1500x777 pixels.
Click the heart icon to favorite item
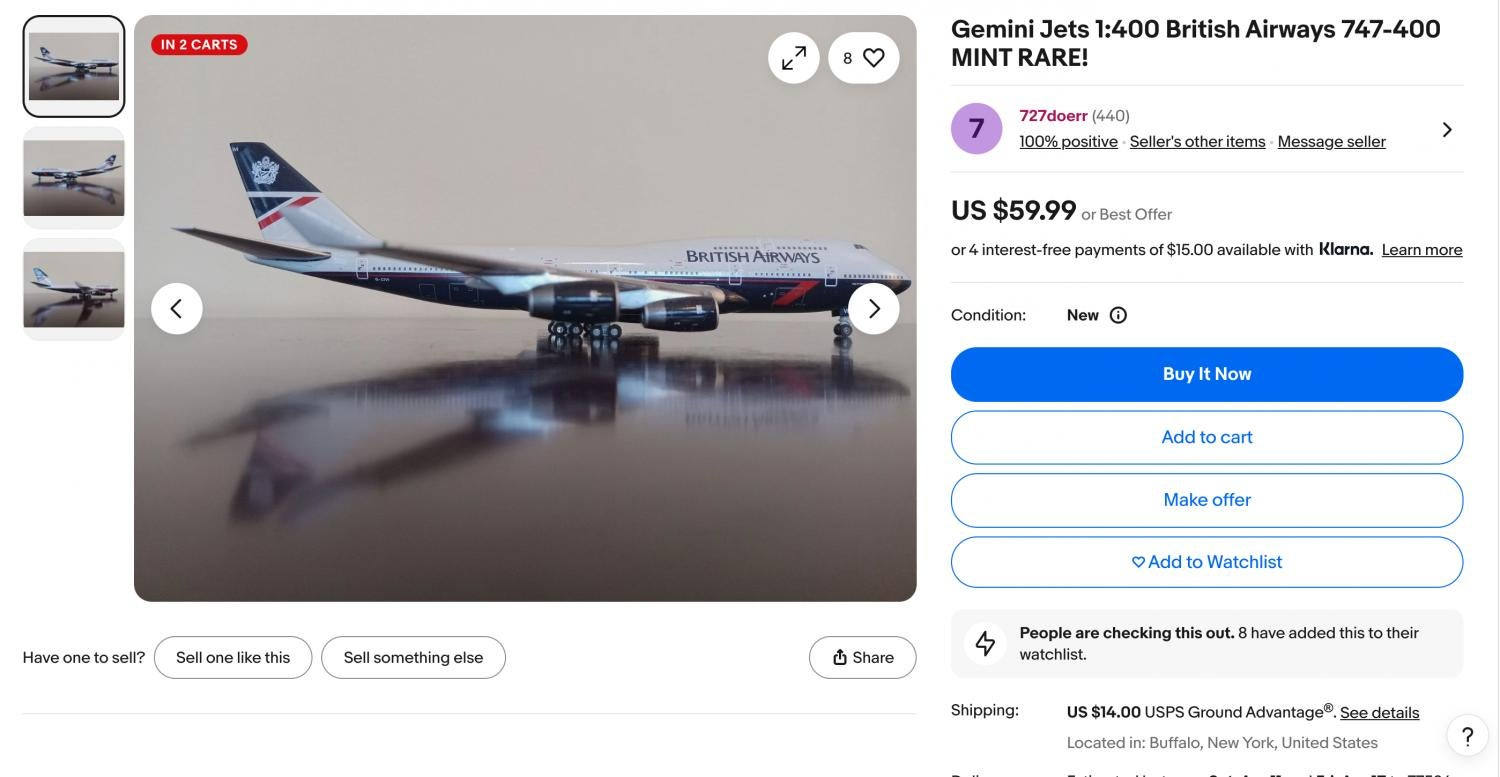coord(873,58)
